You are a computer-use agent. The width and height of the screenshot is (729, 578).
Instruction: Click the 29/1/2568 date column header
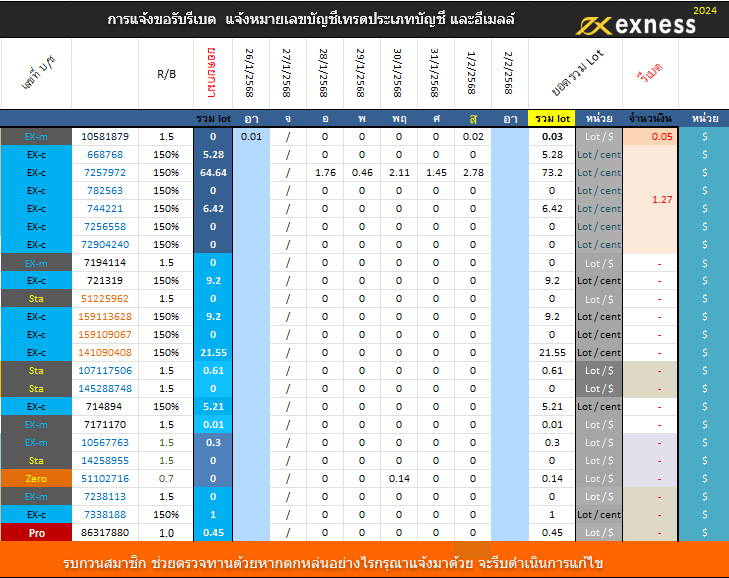pyautogui.click(x=361, y=73)
